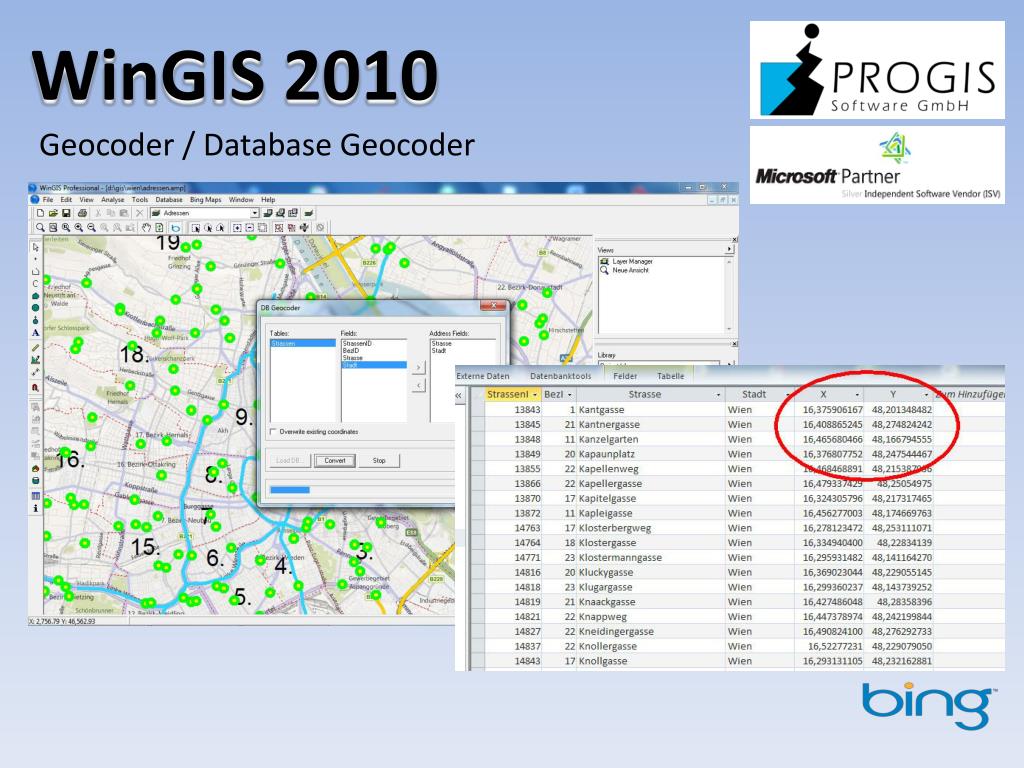
Task: Switch to the Tabelle tab
Action: coord(671,376)
